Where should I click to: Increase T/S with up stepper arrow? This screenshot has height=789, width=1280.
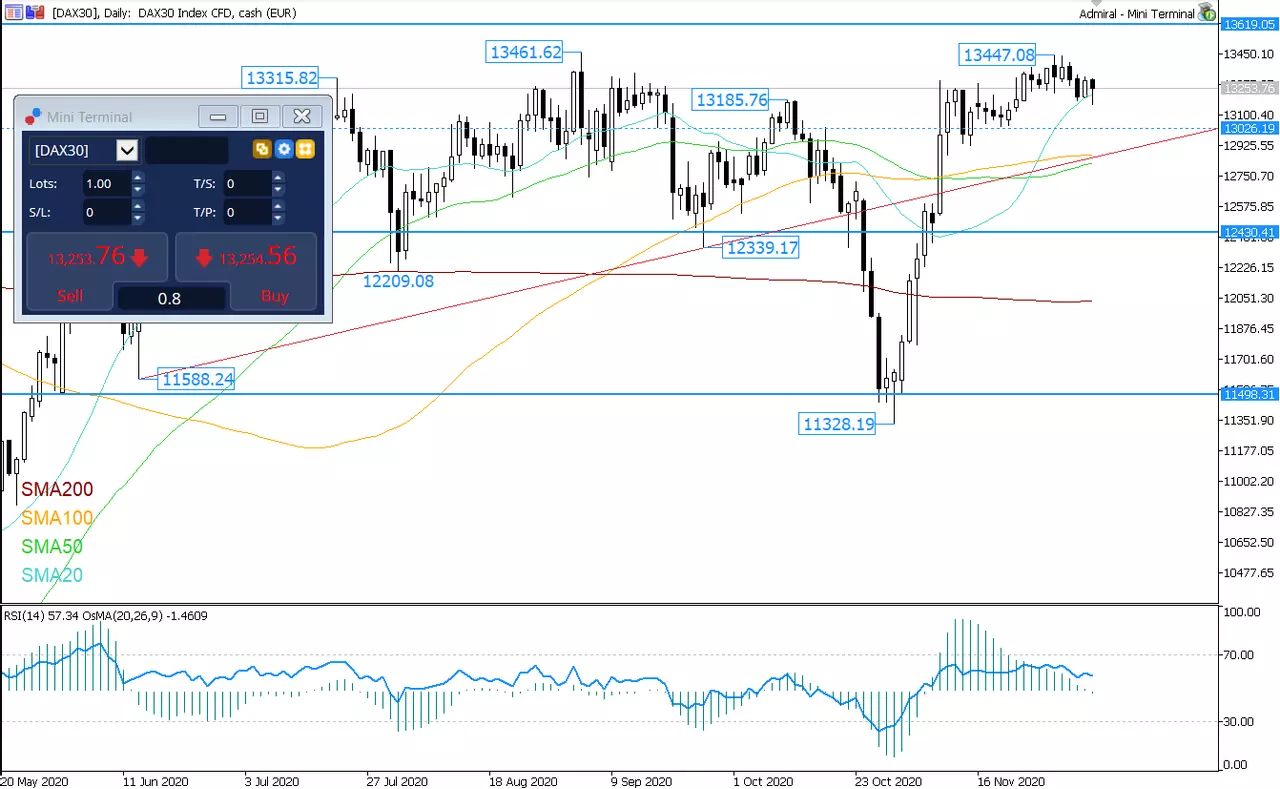tap(279, 178)
